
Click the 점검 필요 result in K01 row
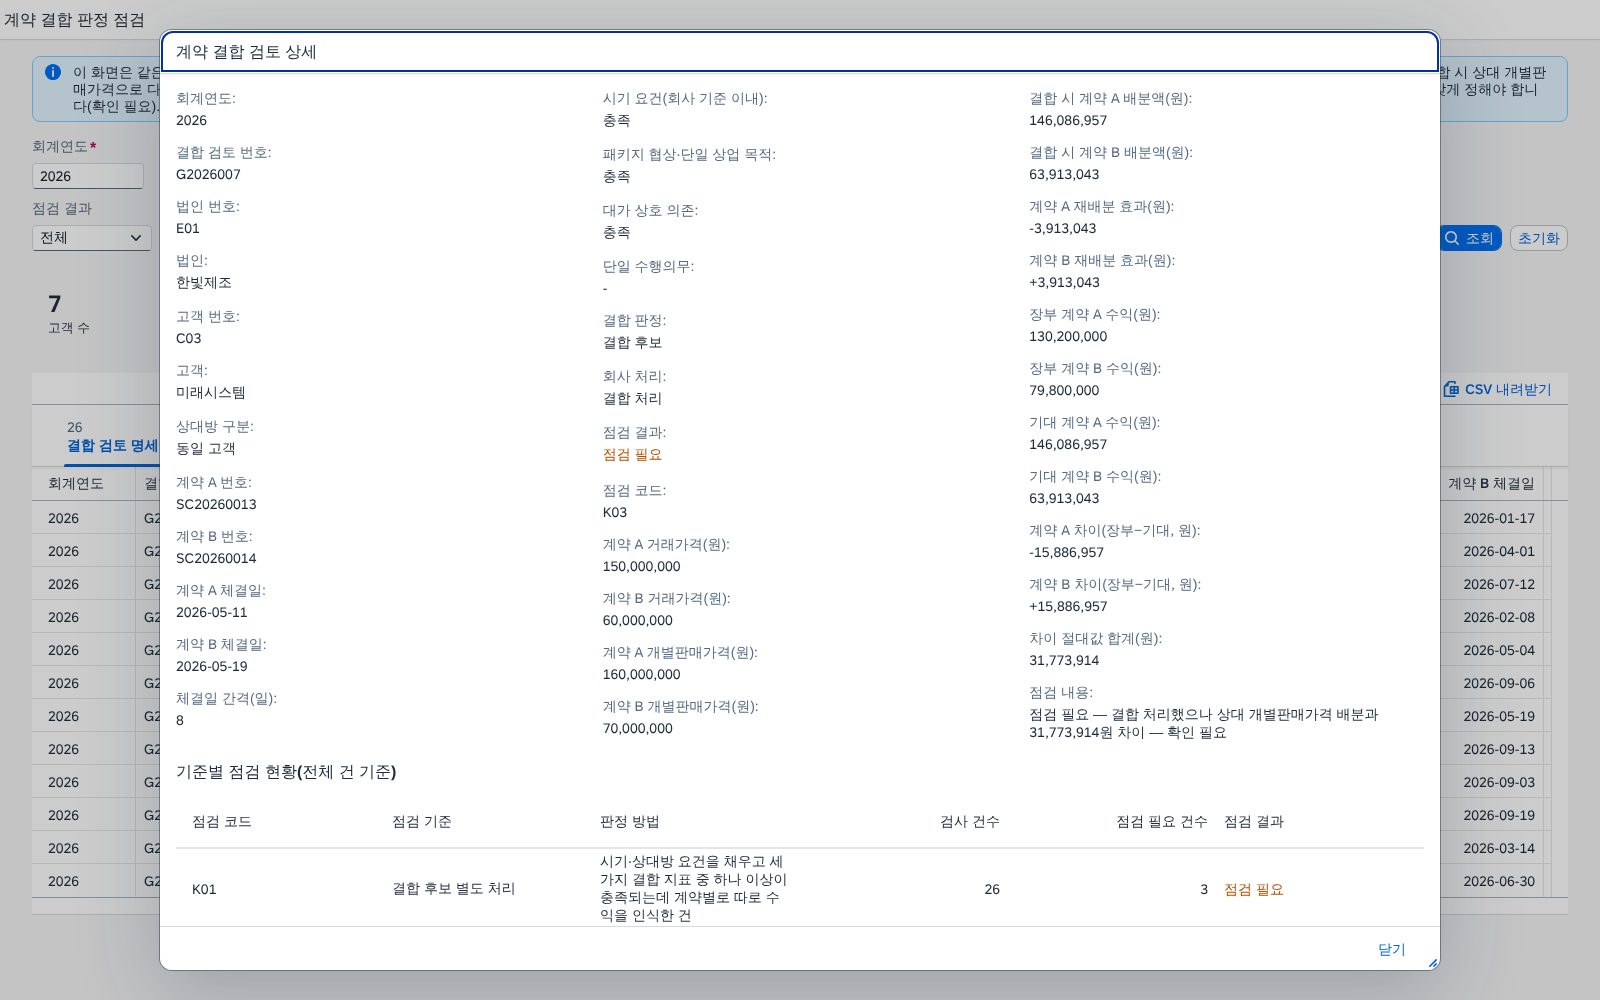tap(1254, 889)
